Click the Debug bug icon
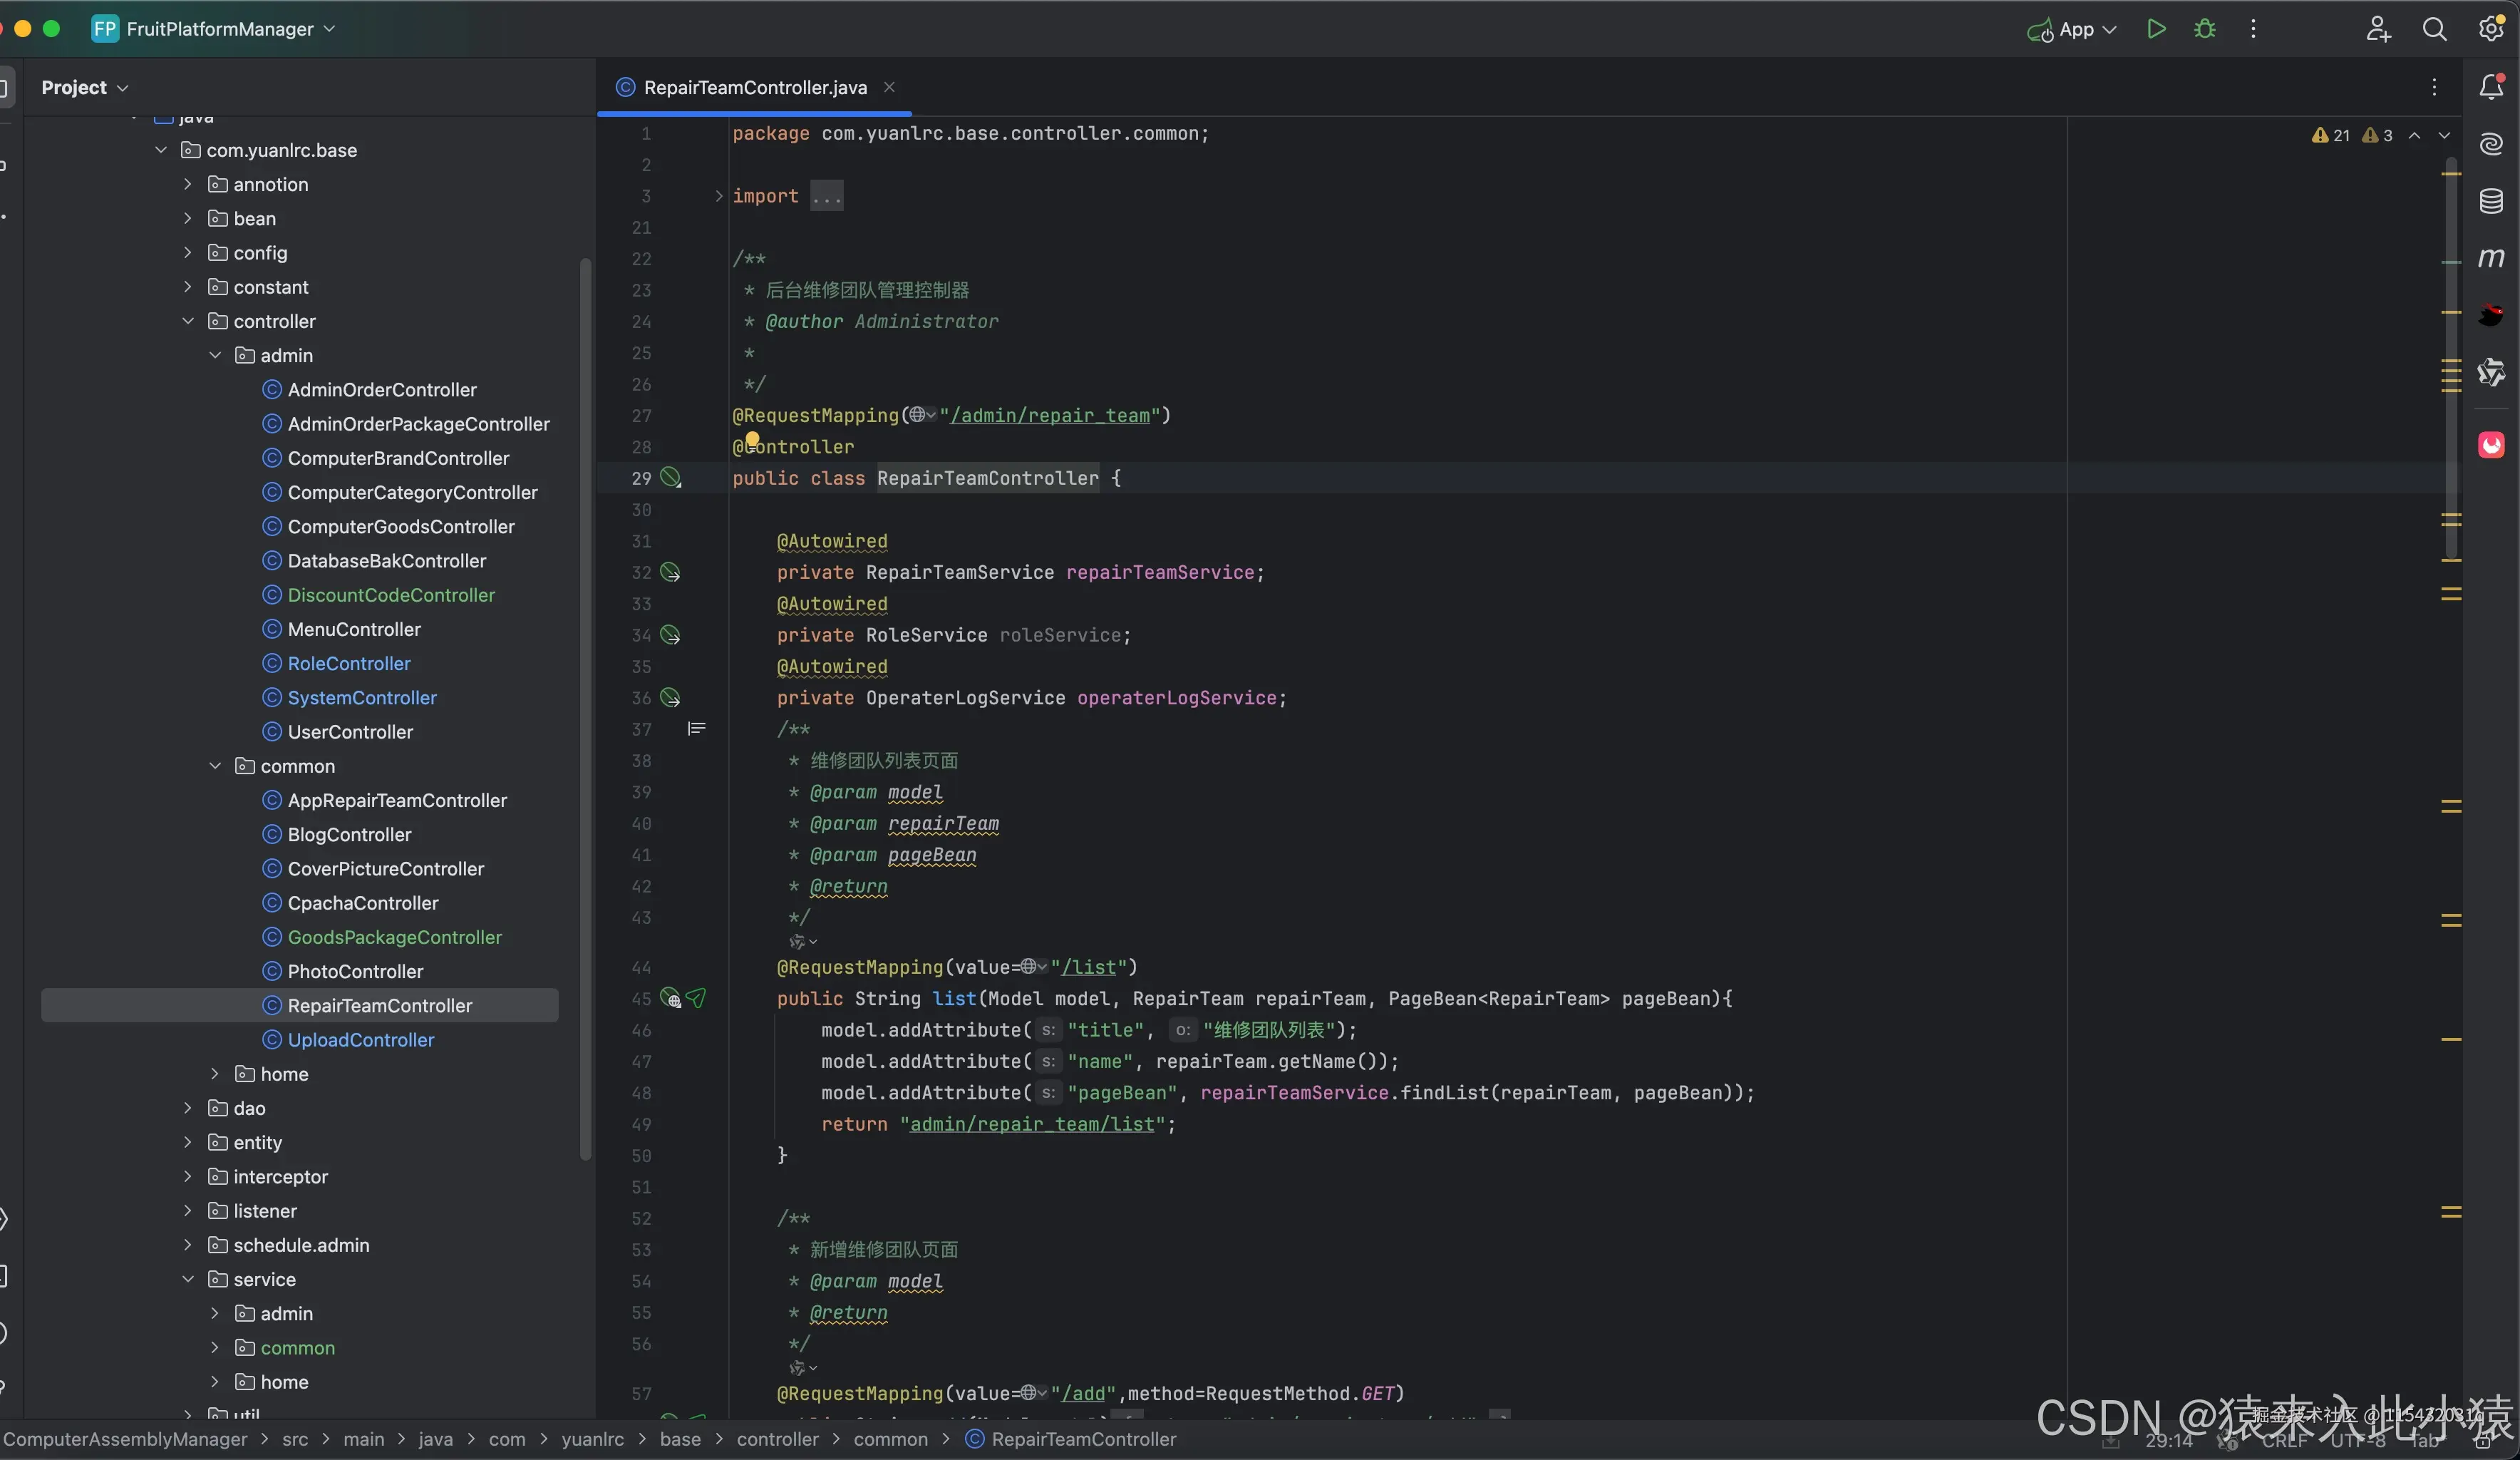The image size is (2520, 1460). click(2204, 29)
